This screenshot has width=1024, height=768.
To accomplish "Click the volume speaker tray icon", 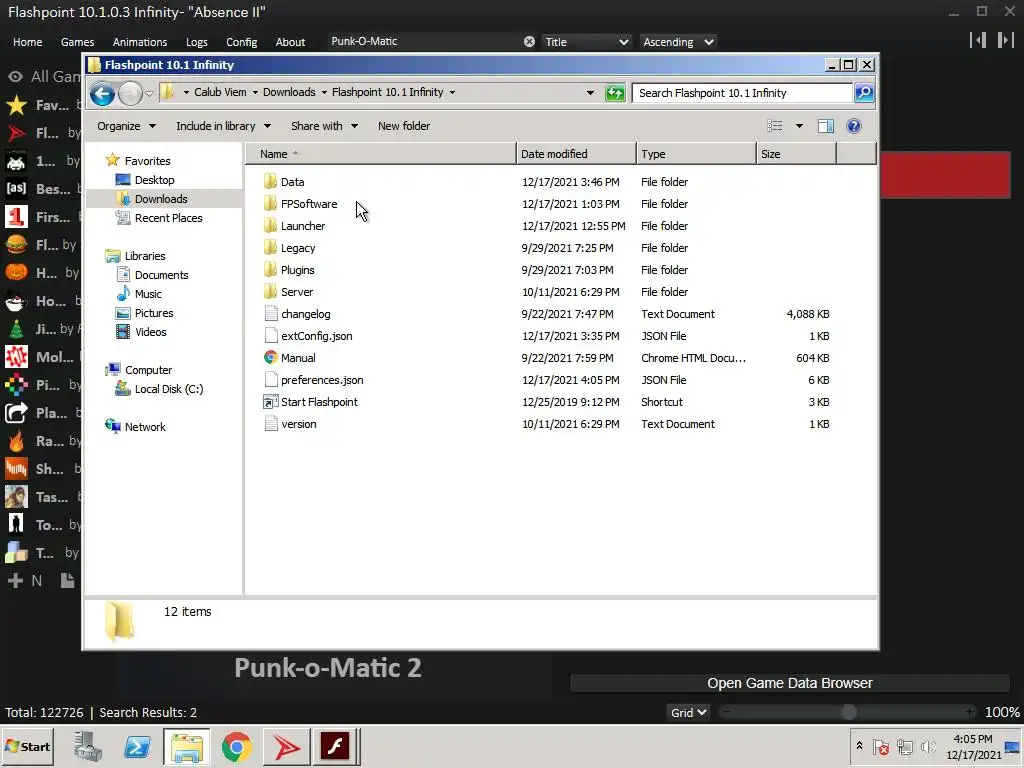I will [x=927, y=746].
